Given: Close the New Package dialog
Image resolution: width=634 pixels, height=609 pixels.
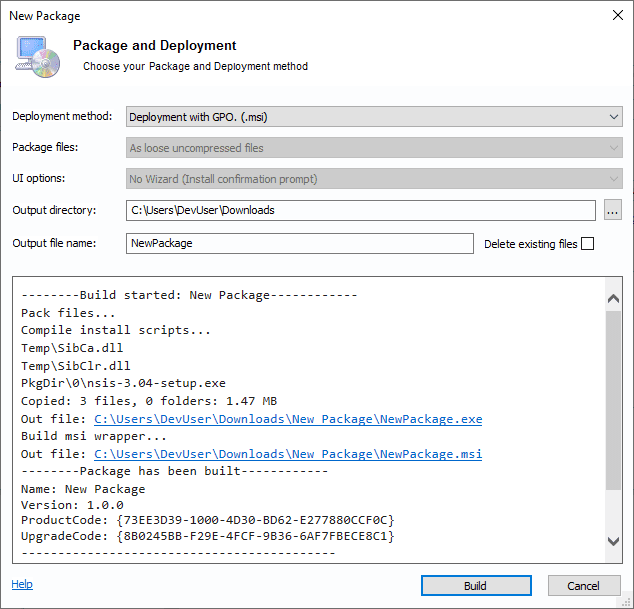Looking at the screenshot, I should pyautogui.click(x=615, y=15).
